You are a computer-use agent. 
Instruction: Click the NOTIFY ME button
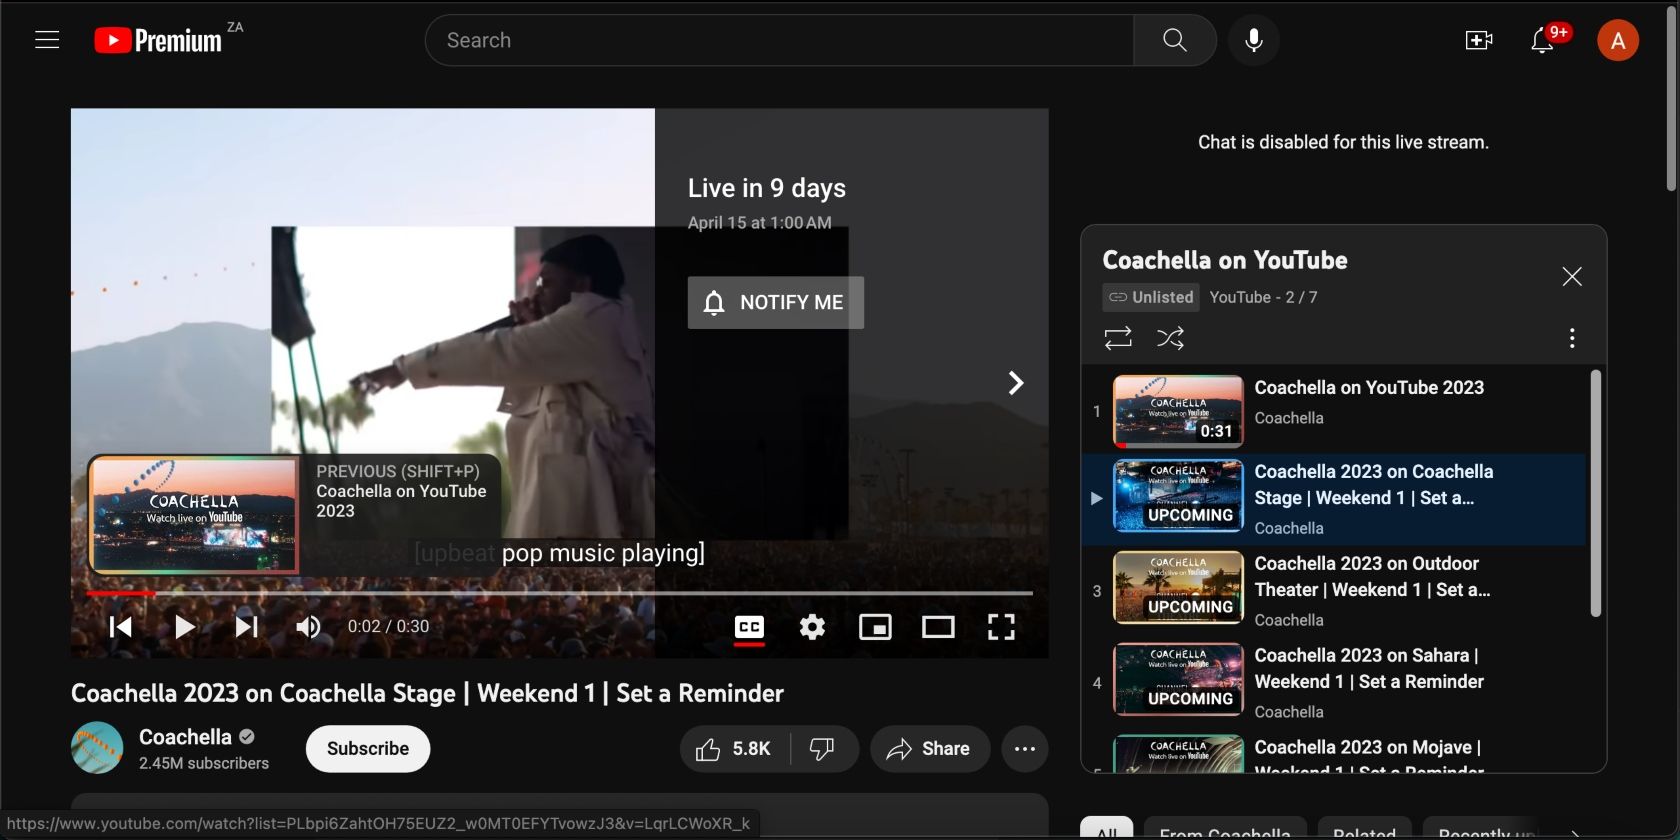coord(776,302)
